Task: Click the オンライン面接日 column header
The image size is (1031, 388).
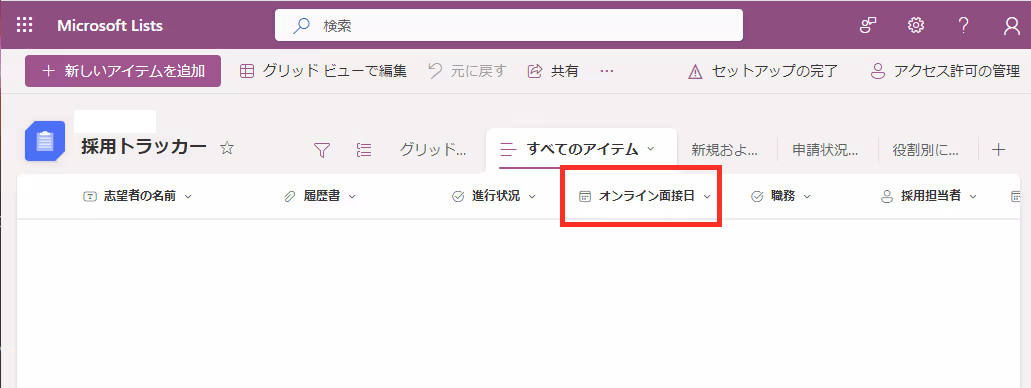Action: pyautogui.click(x=646, y=196)
